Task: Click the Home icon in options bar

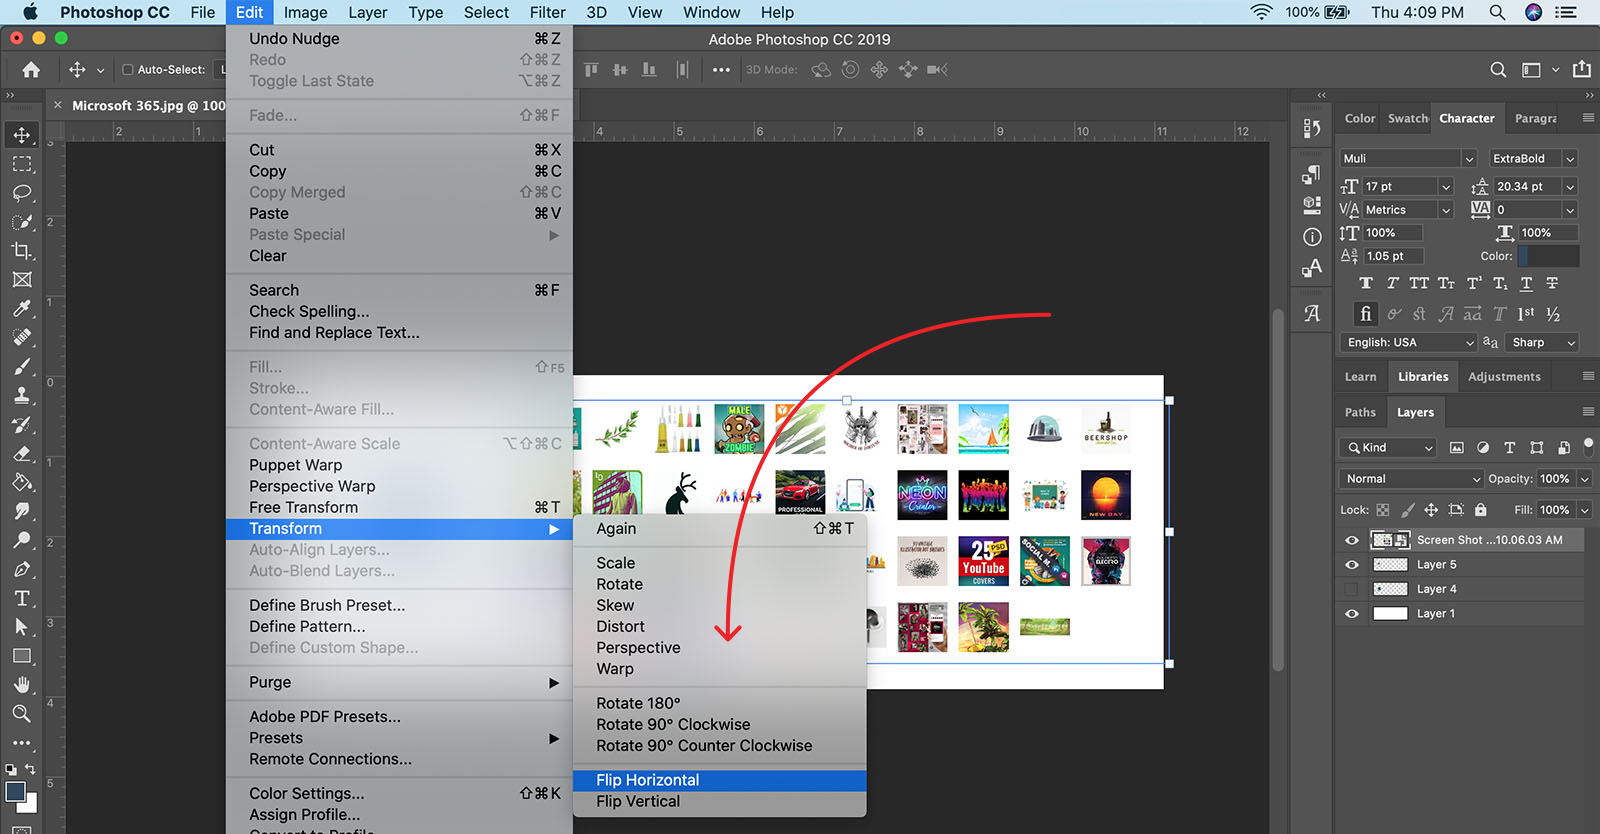Action: [31, 70]
